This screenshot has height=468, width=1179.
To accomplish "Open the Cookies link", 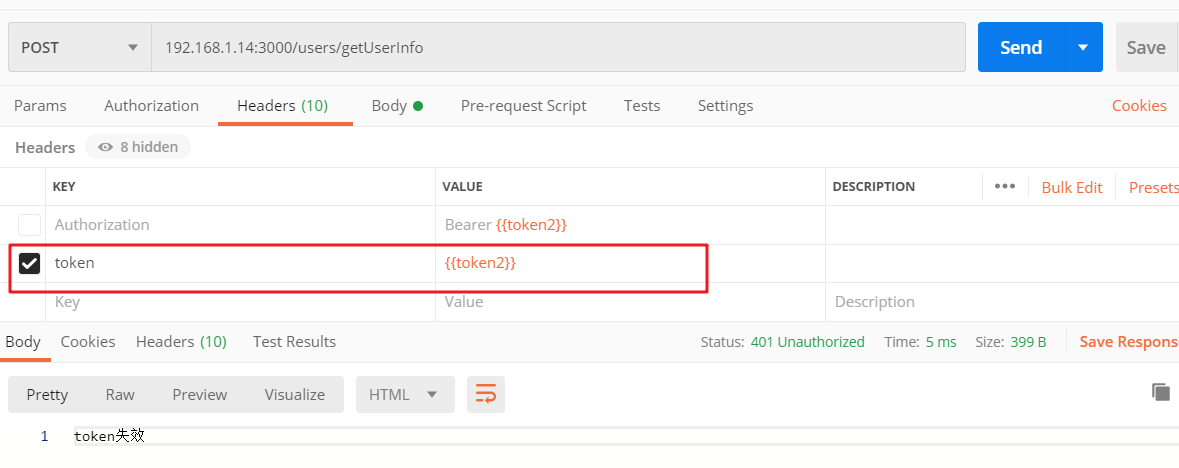I will tap(1139, 106).
